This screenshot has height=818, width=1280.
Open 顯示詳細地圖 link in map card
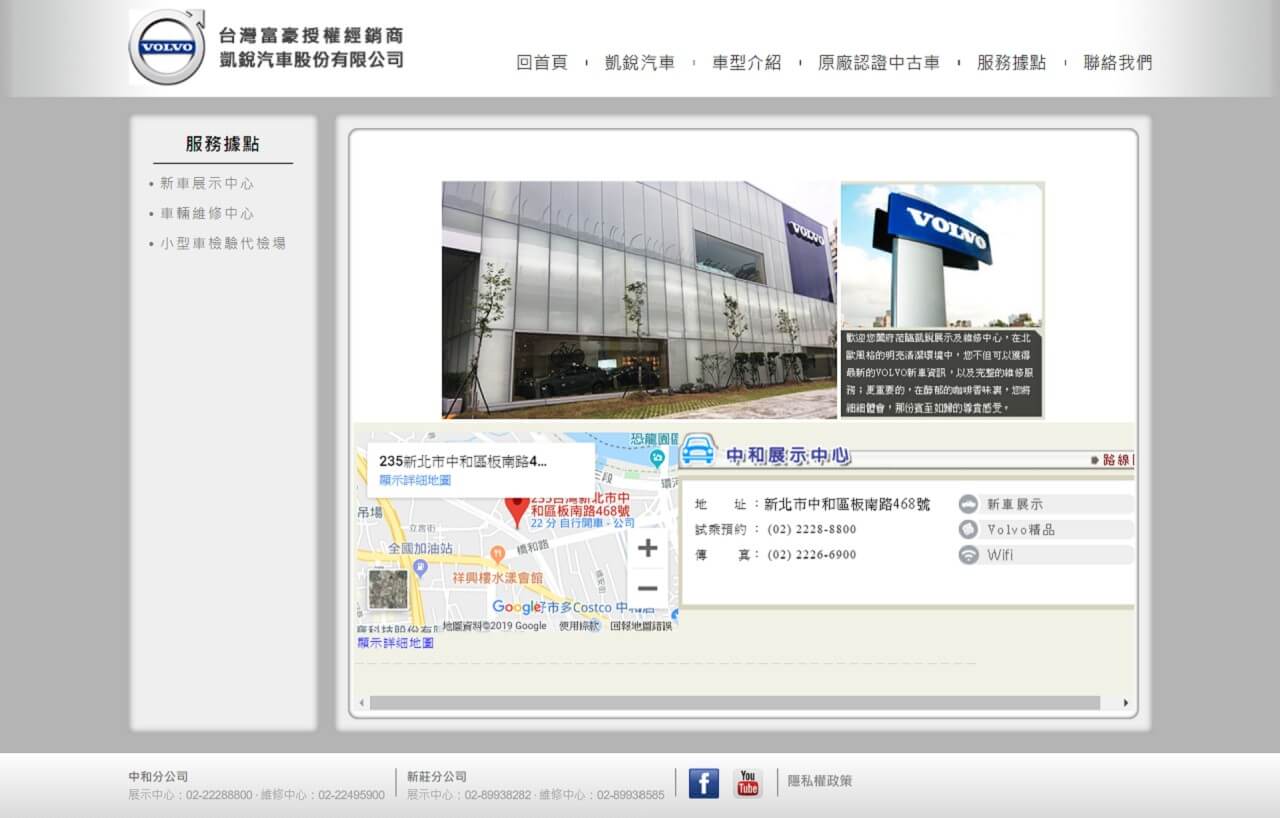[x=415, y=480]
